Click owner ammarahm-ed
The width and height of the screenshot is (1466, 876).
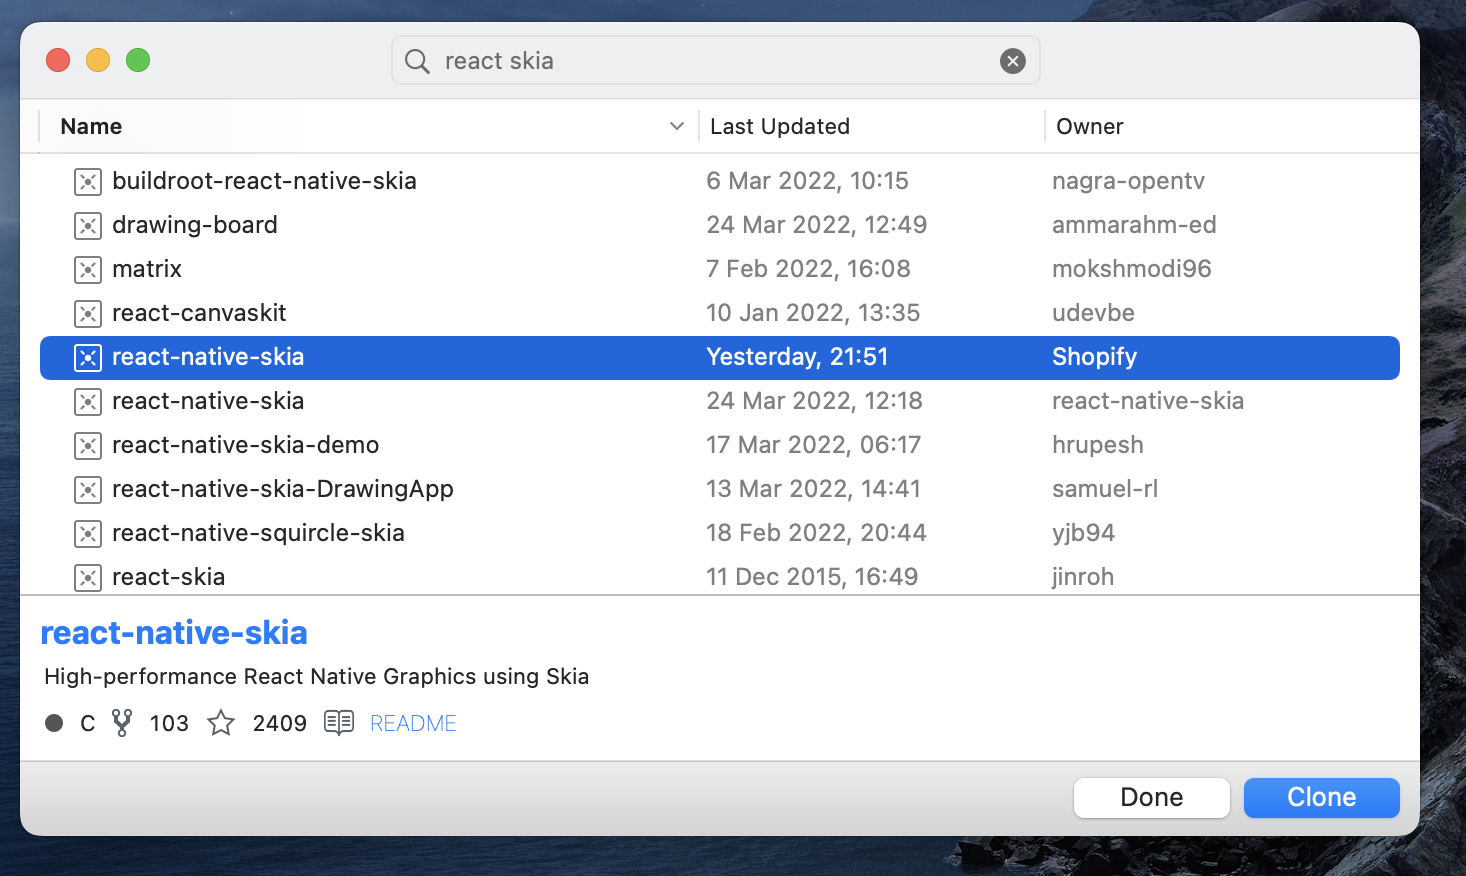pyautogui.click(x=1134, y=226)
